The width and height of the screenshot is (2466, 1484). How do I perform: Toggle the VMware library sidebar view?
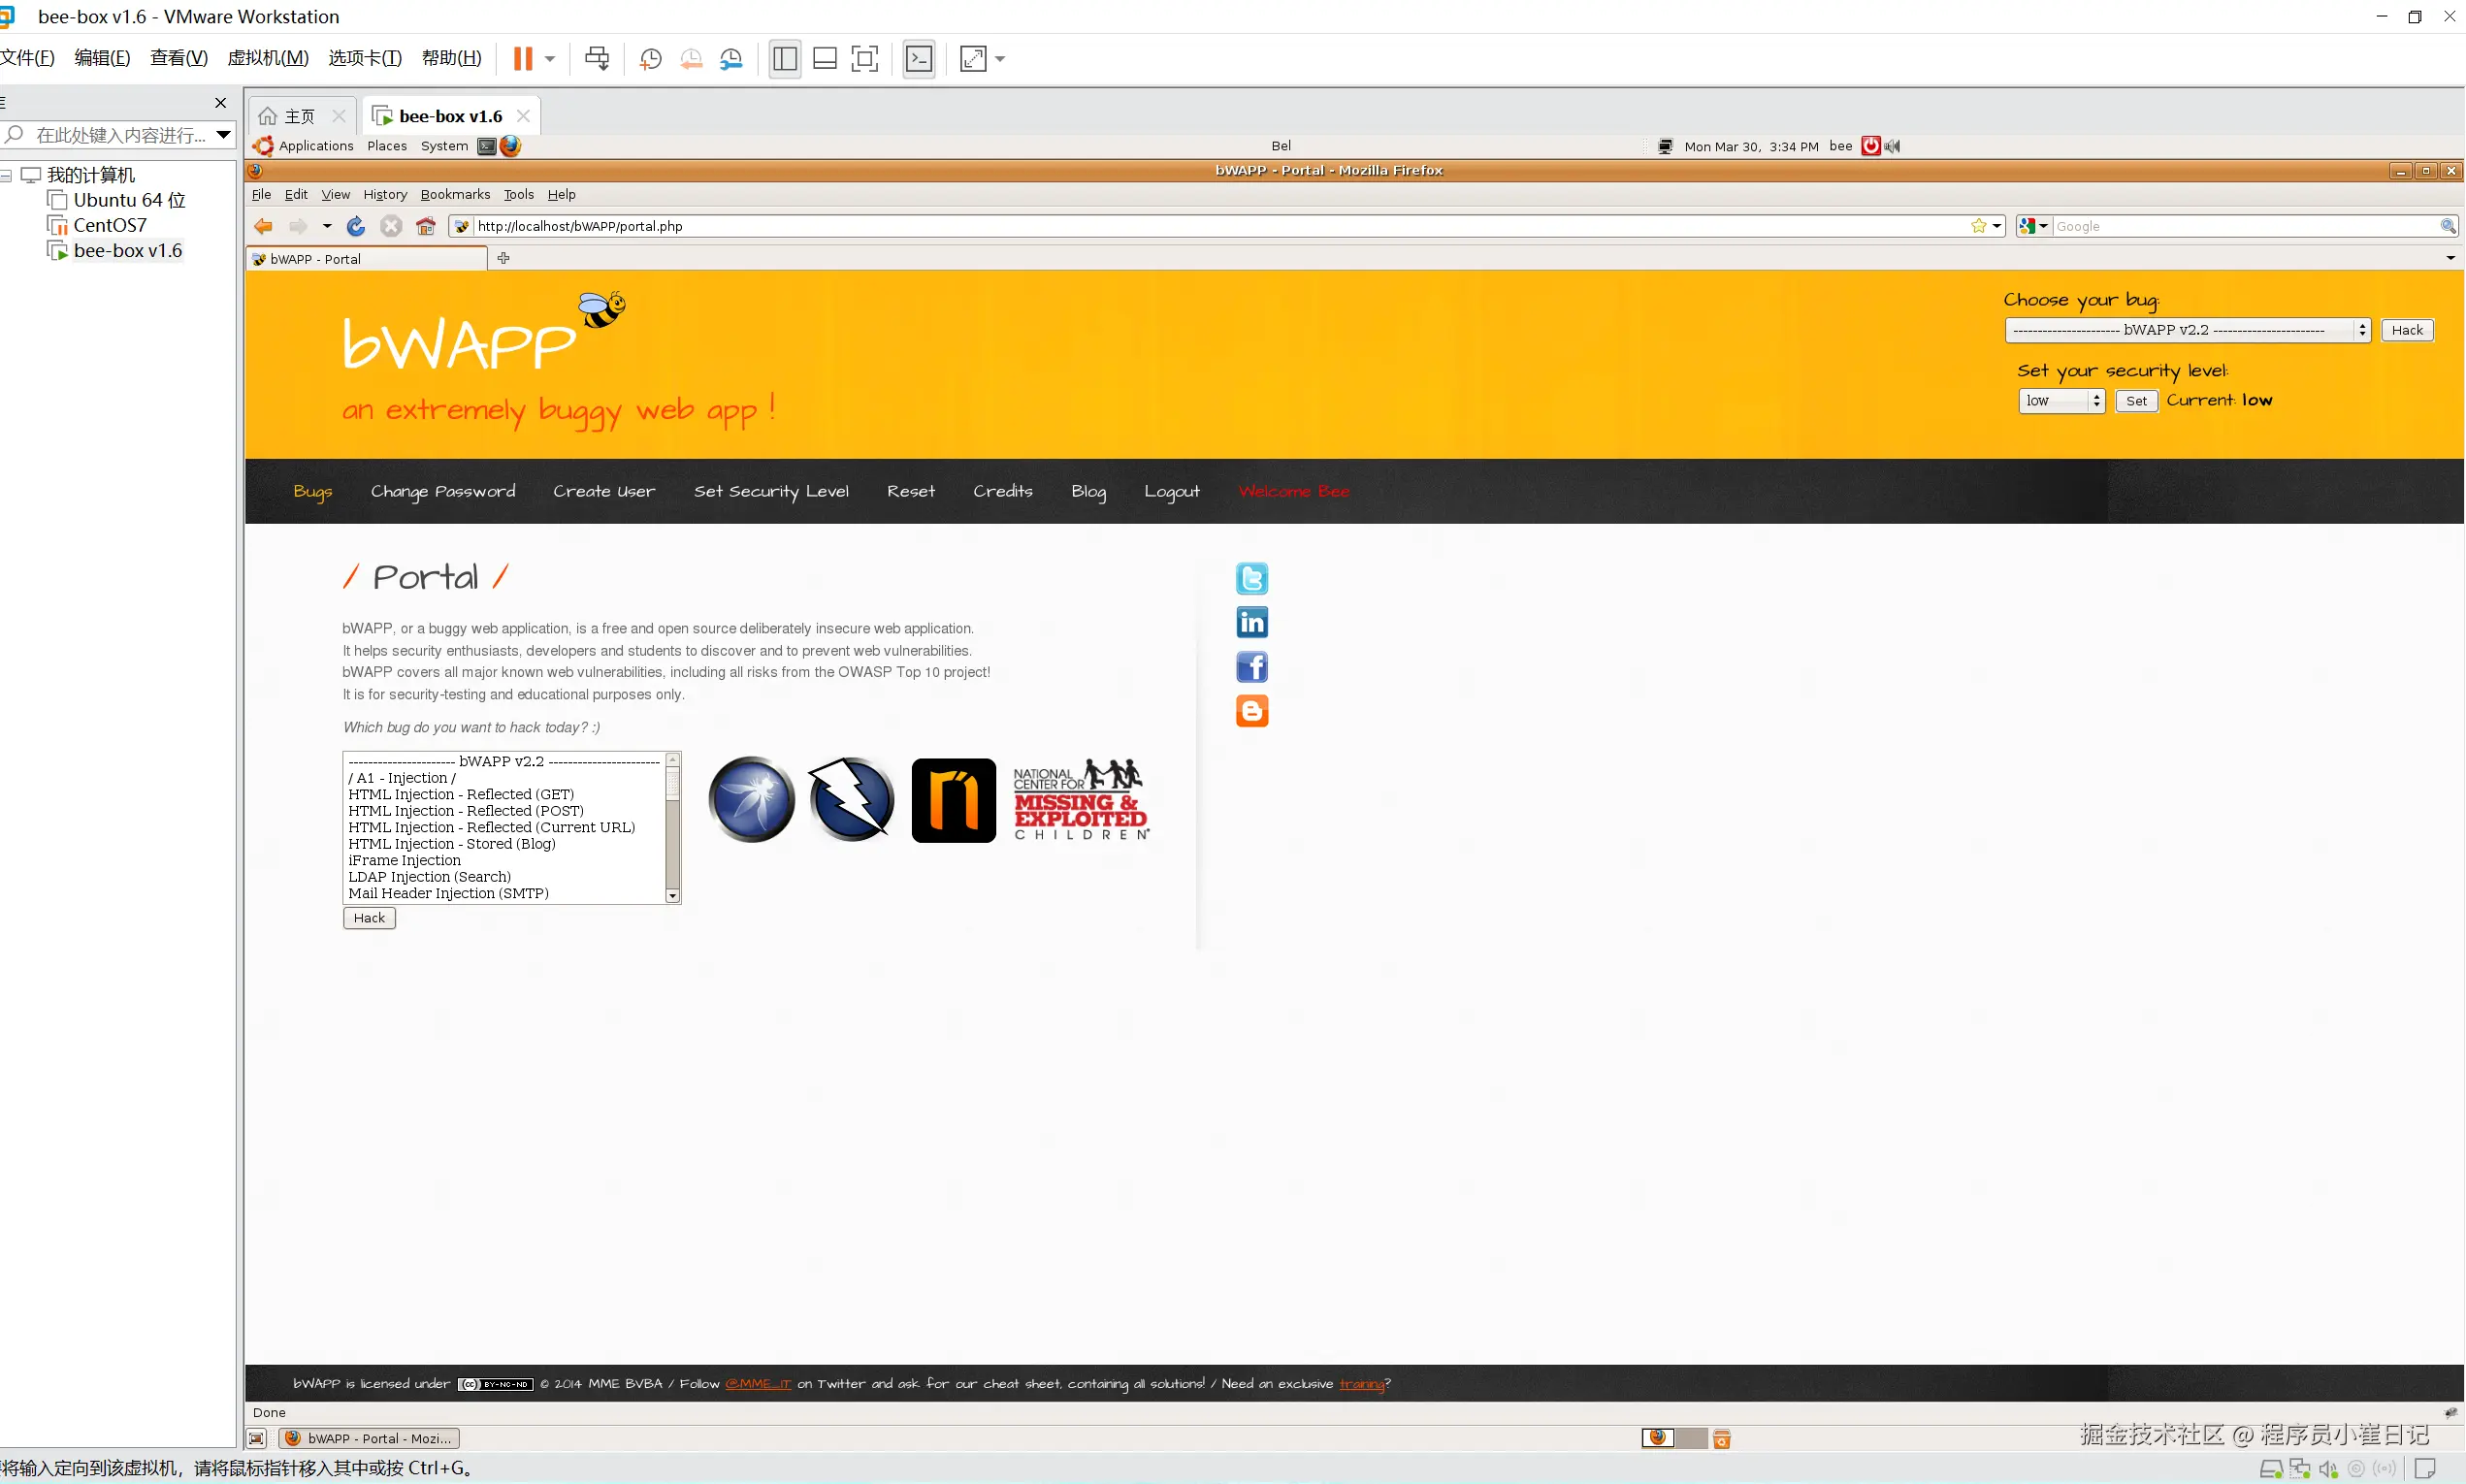tap(785, 59)
